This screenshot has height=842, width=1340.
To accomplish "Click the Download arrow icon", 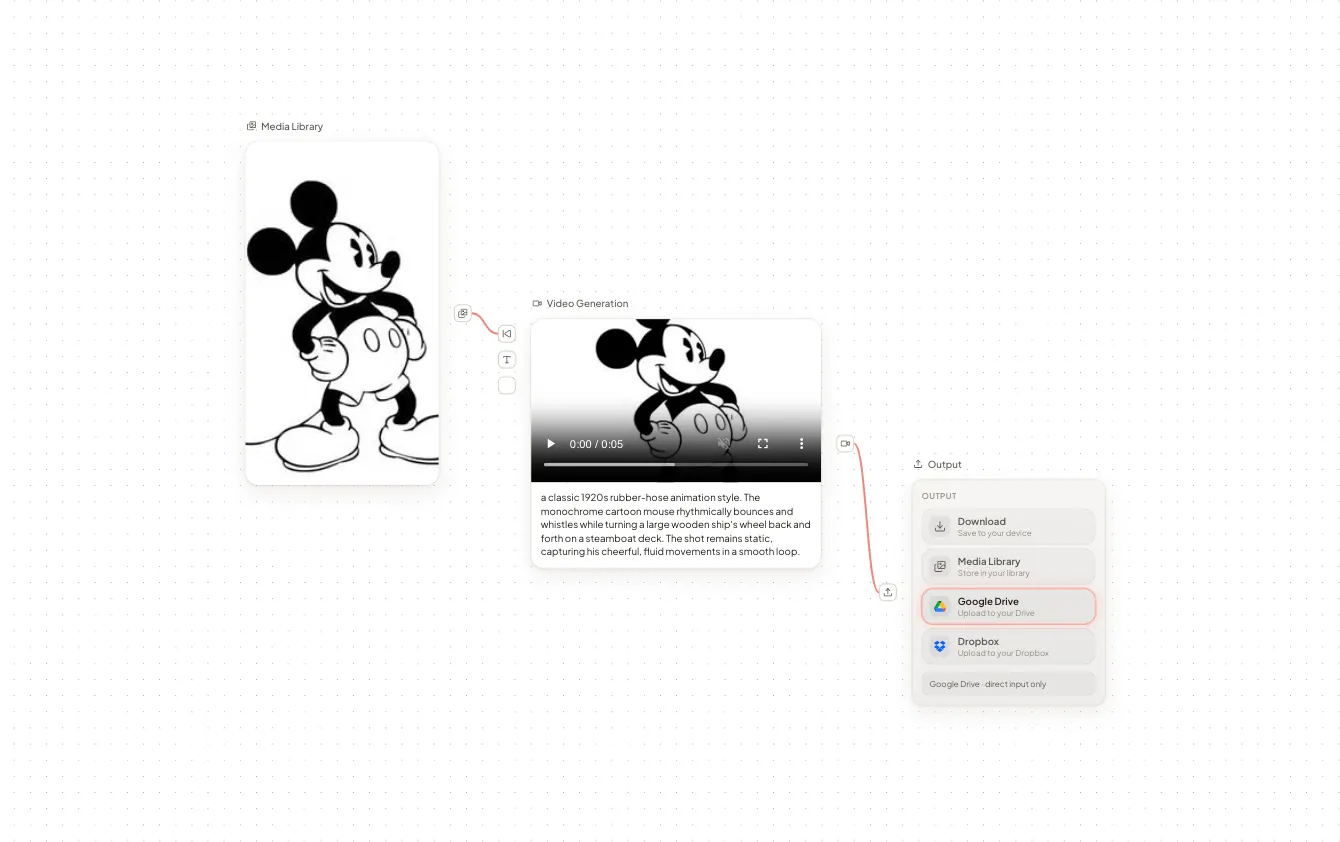I will point(940,526).
